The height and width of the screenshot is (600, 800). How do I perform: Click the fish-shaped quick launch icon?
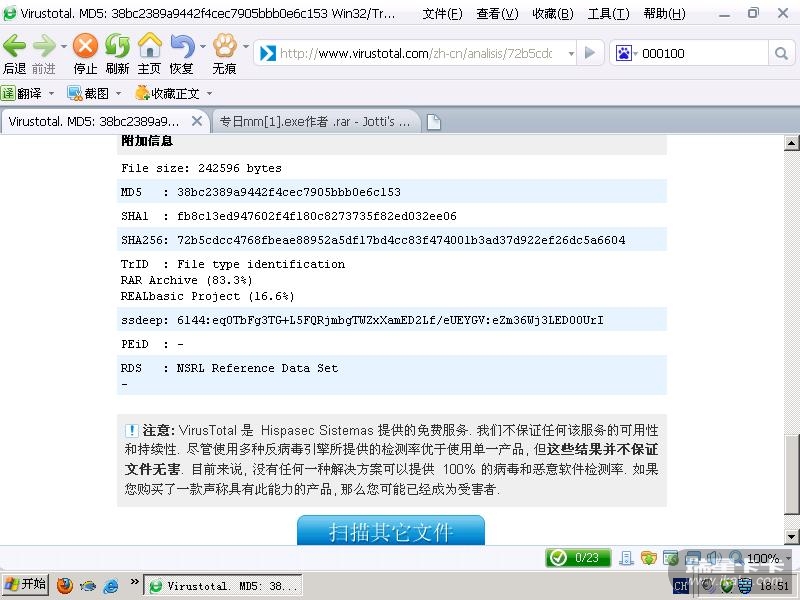tap(88, 585)
